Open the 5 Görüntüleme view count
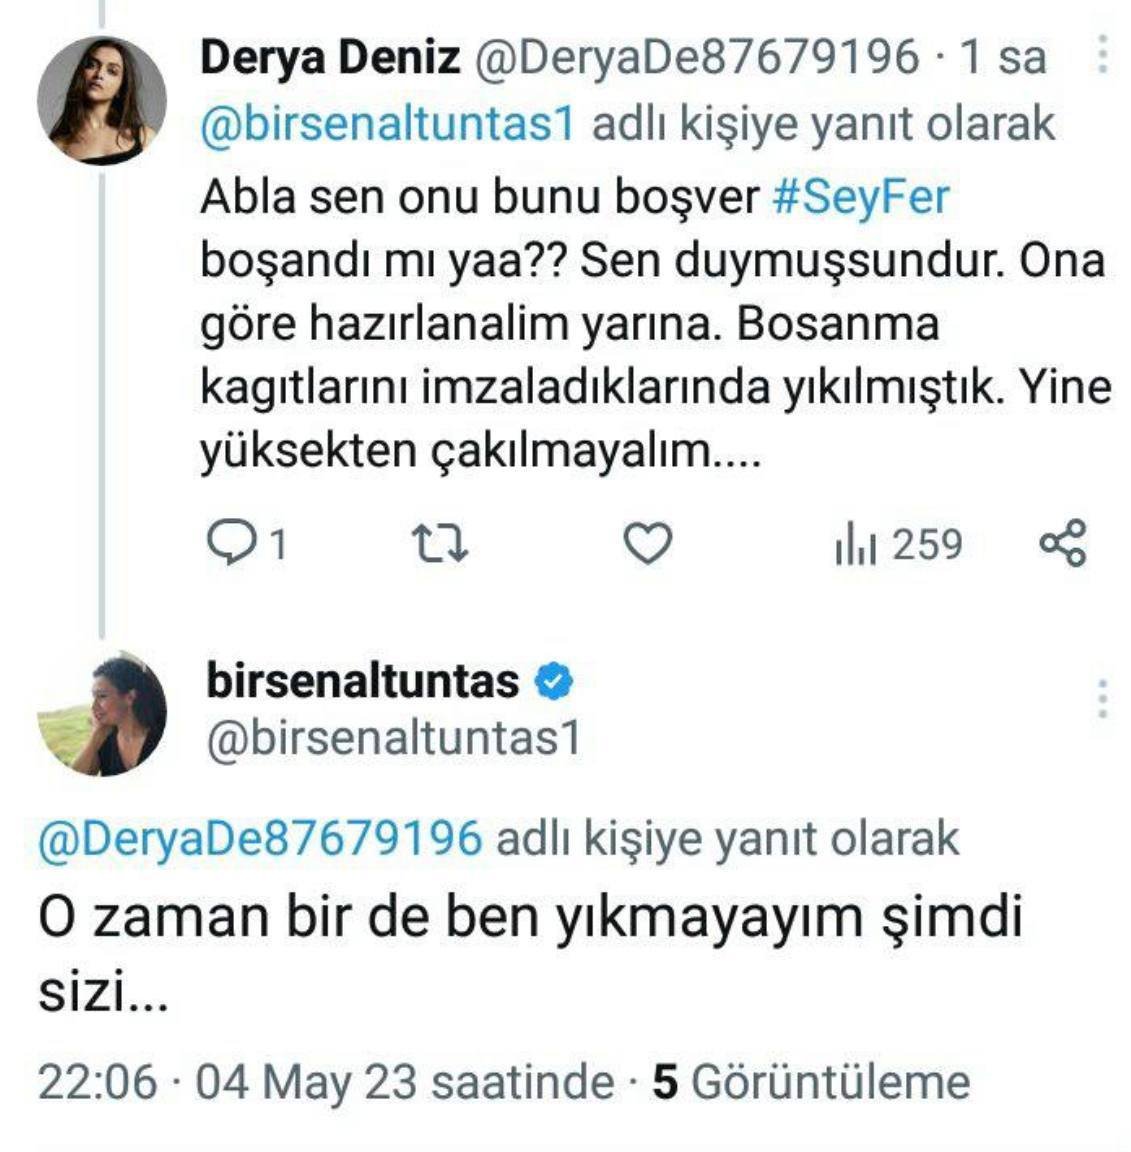The height and width of the screenshot is (1152, 1131). click(x=811, y=1082)
